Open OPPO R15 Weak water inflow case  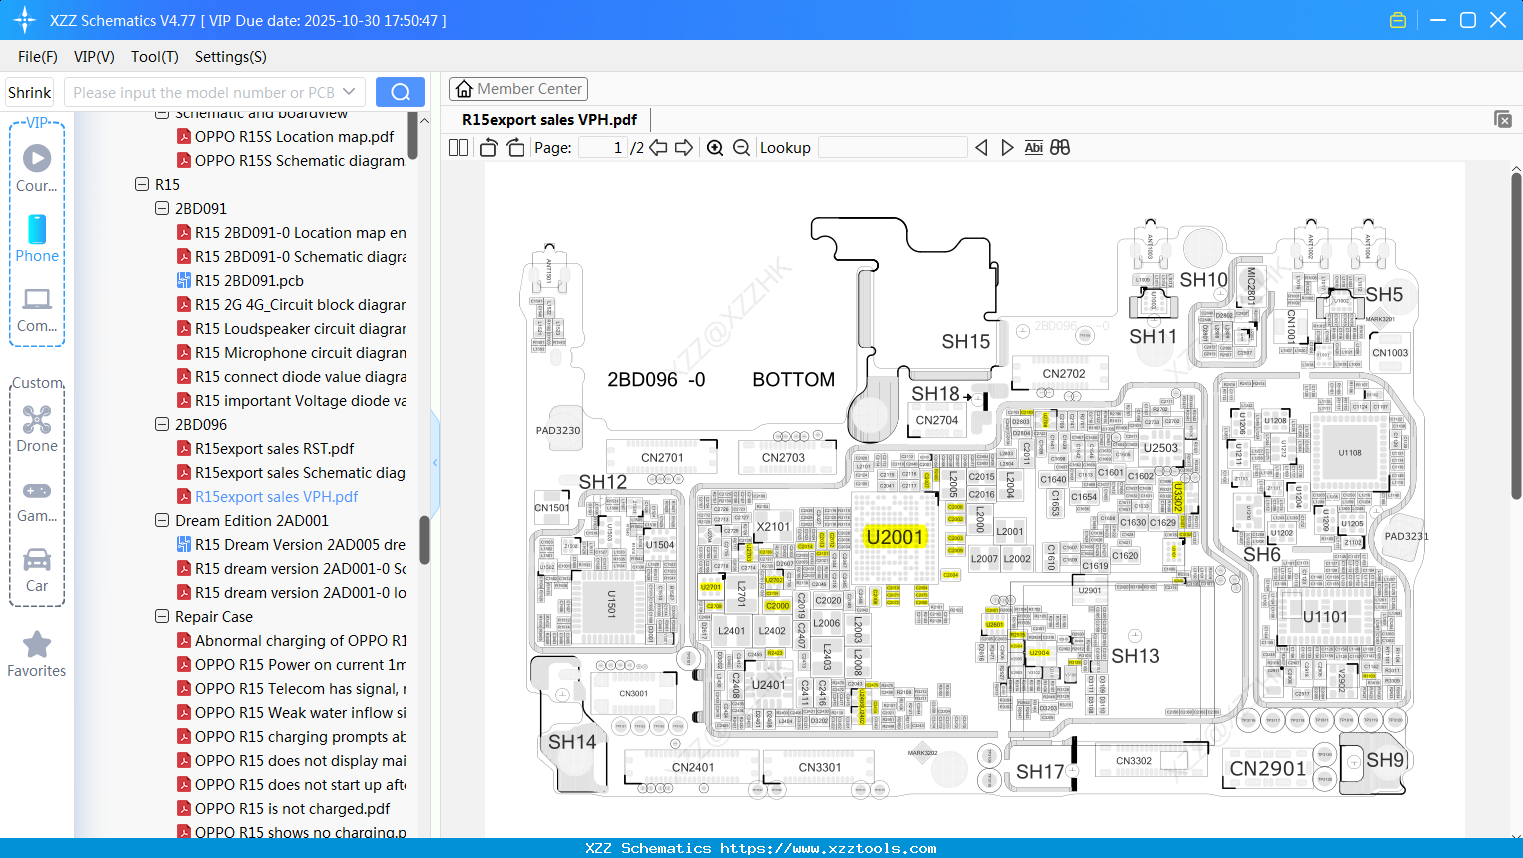click(x=291, y=713)
